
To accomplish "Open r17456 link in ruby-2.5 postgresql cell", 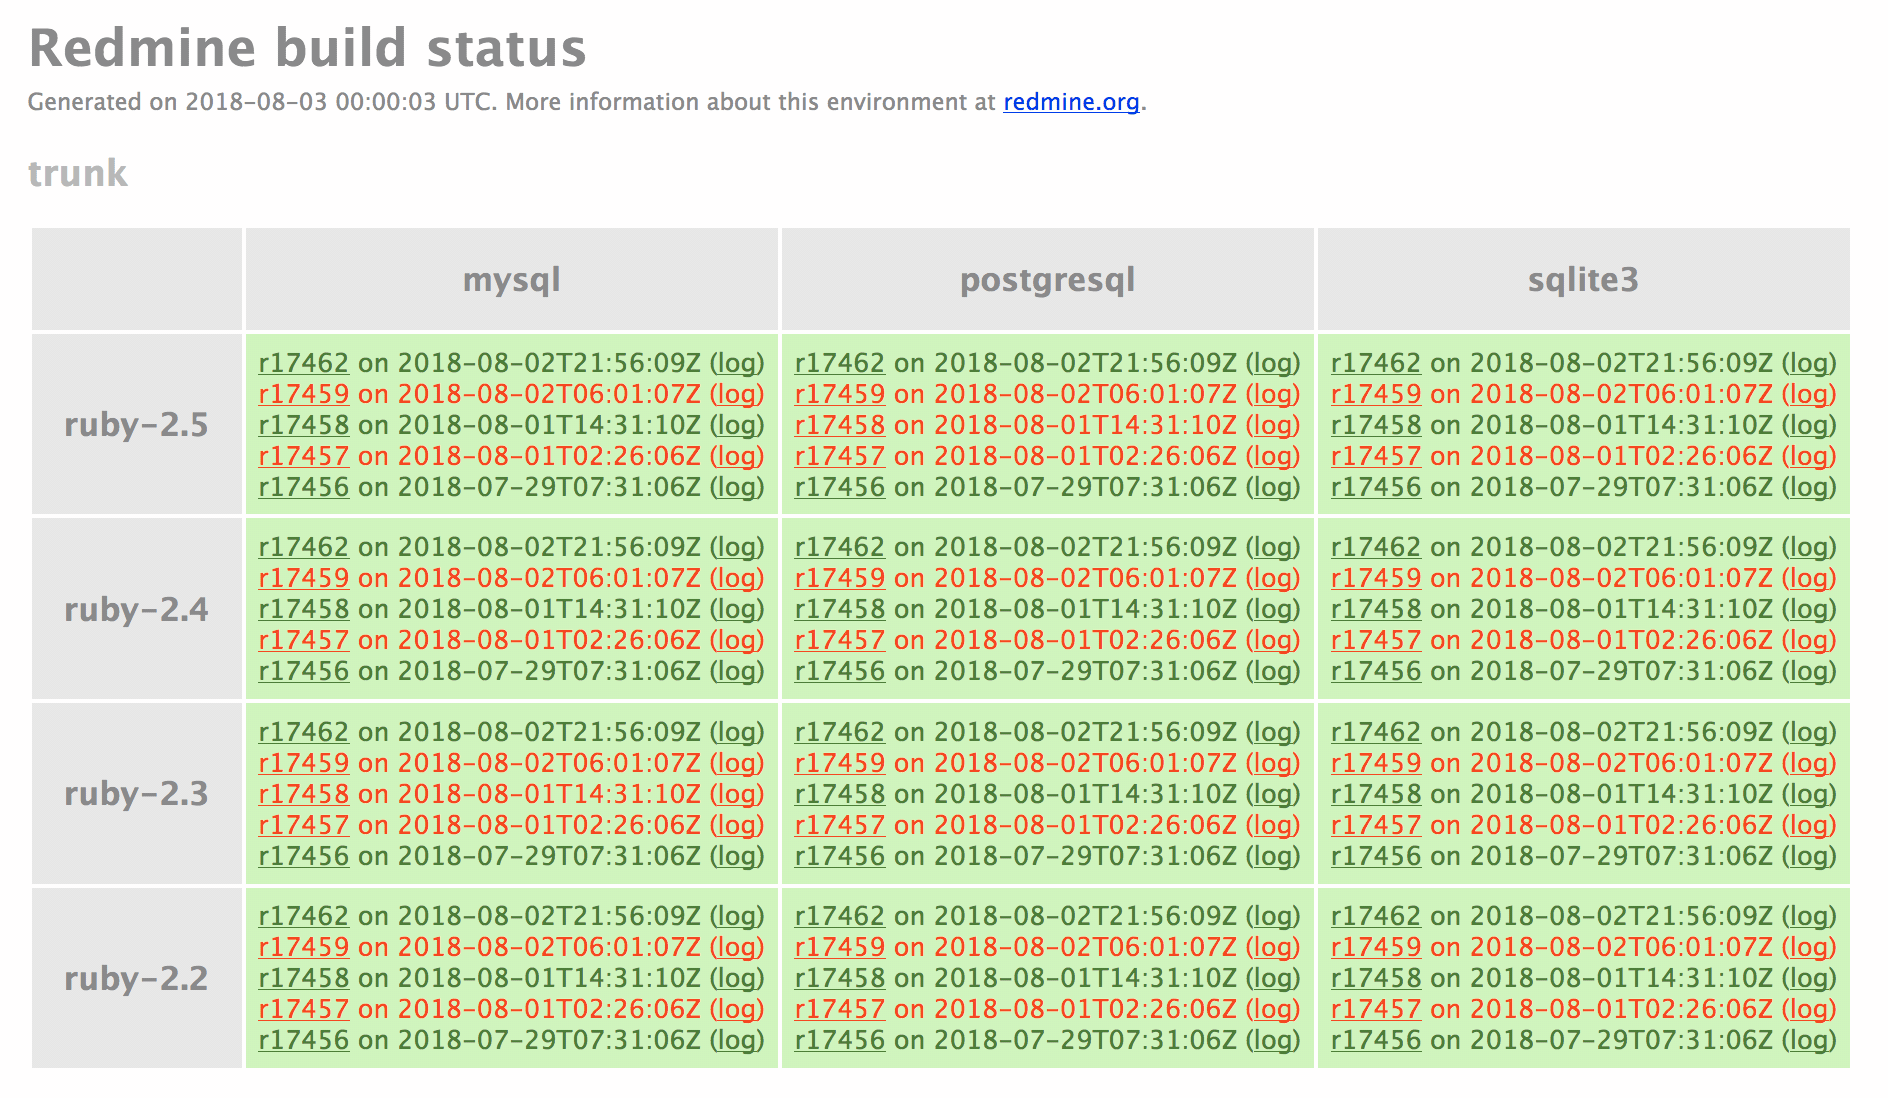I will click(x=840, y=487).
